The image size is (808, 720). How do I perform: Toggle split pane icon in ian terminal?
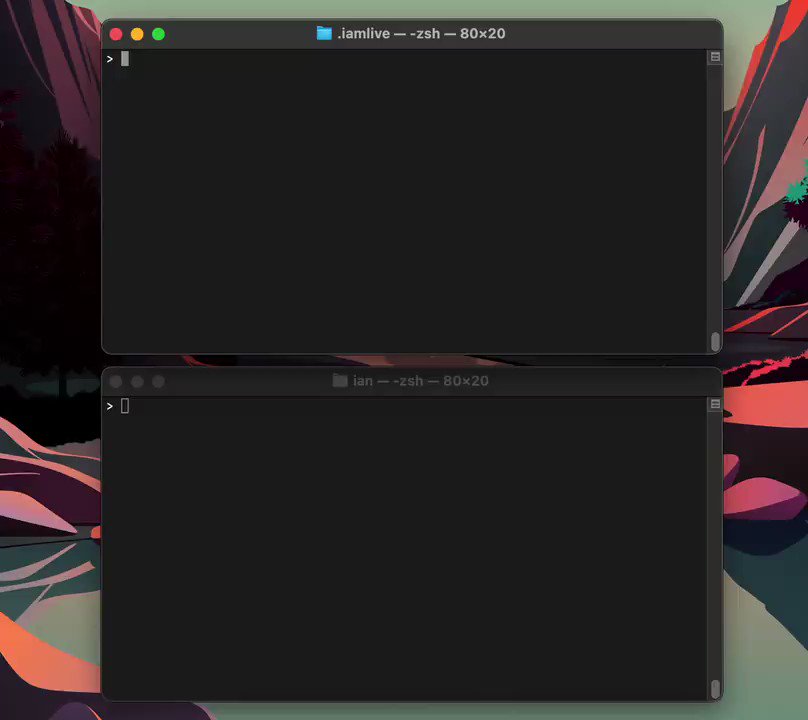click(x=715, y=404)
